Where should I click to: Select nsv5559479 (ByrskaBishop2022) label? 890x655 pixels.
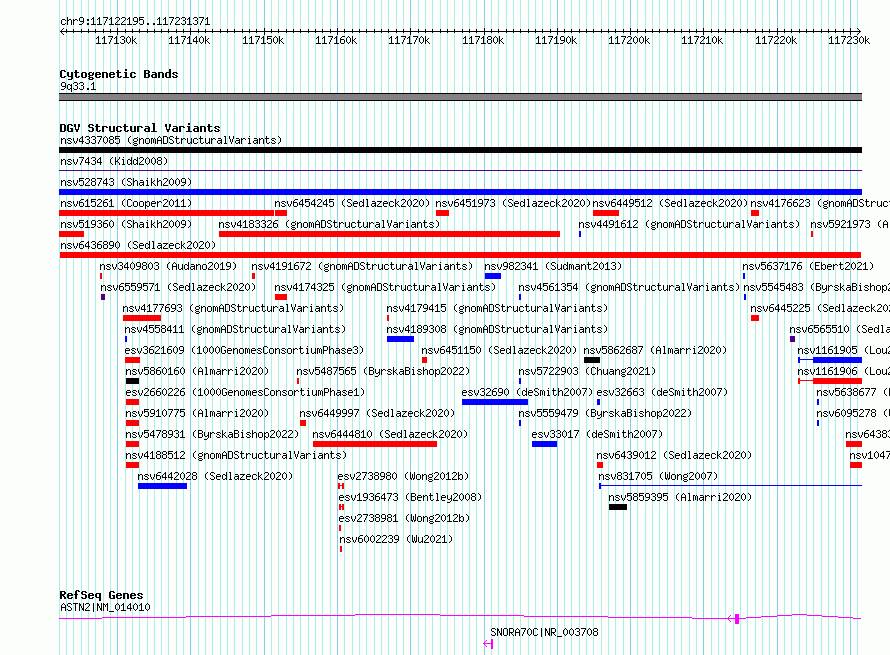pos(605,413)
